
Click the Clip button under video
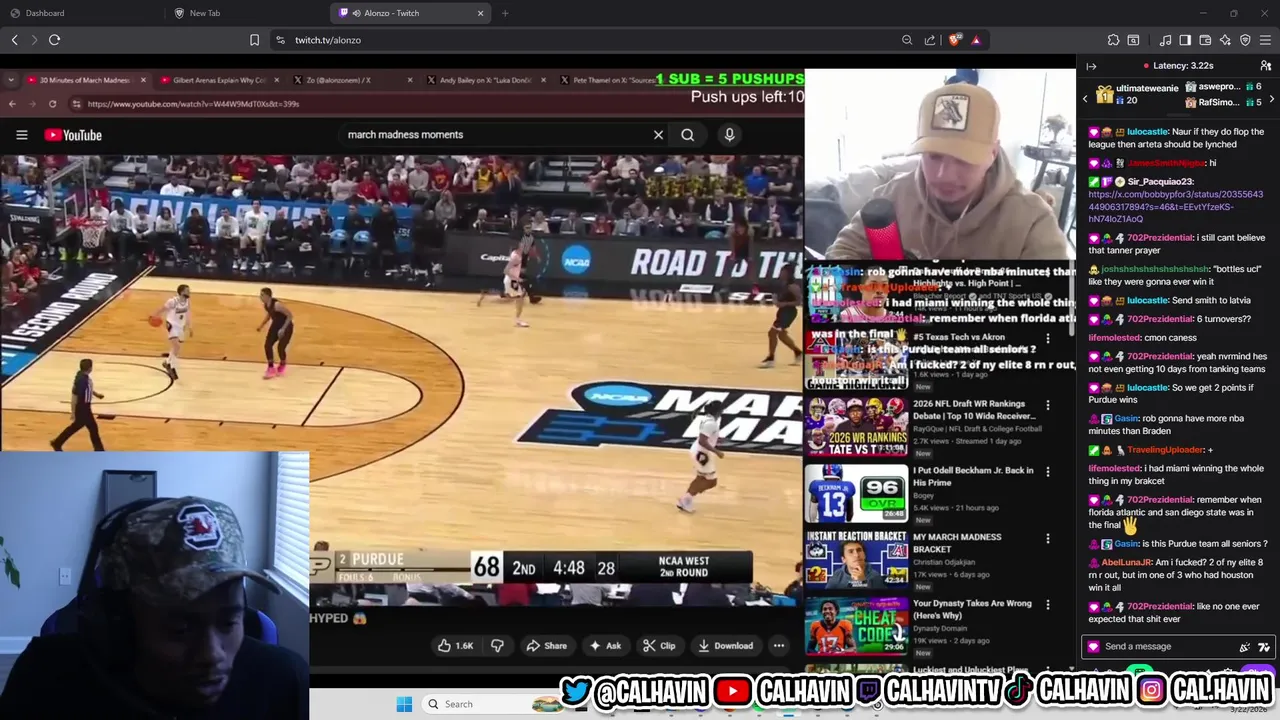click(659, 646)
